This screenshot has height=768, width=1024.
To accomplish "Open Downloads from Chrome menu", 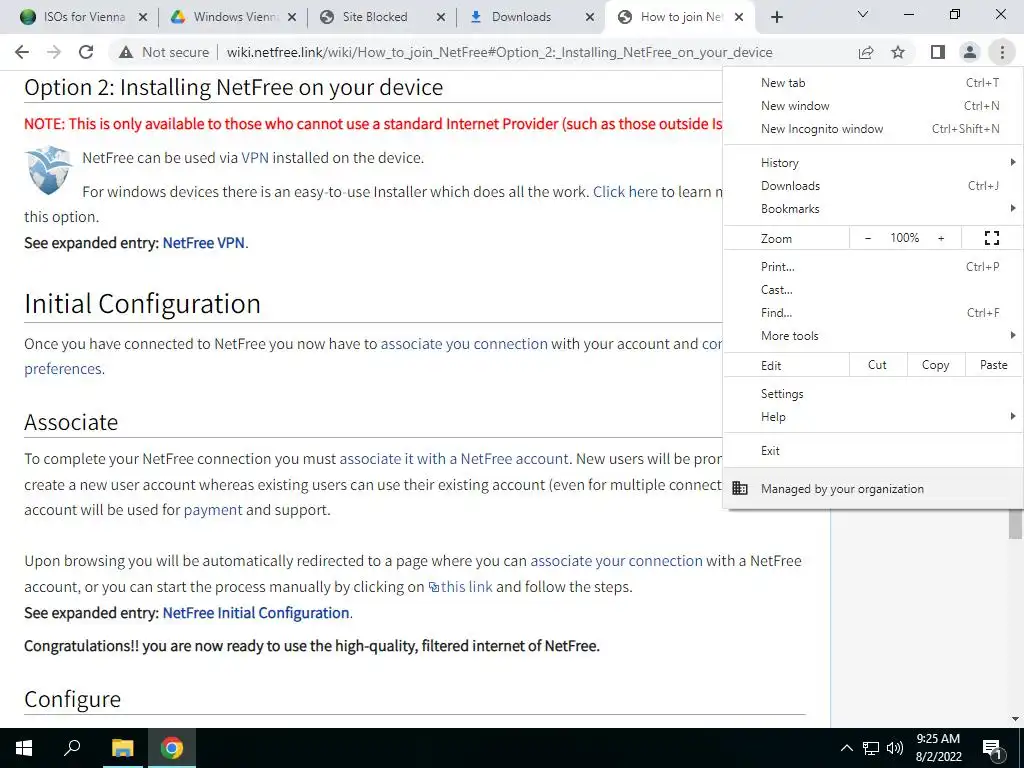I will pyautogui.click(x=873, y=185).
